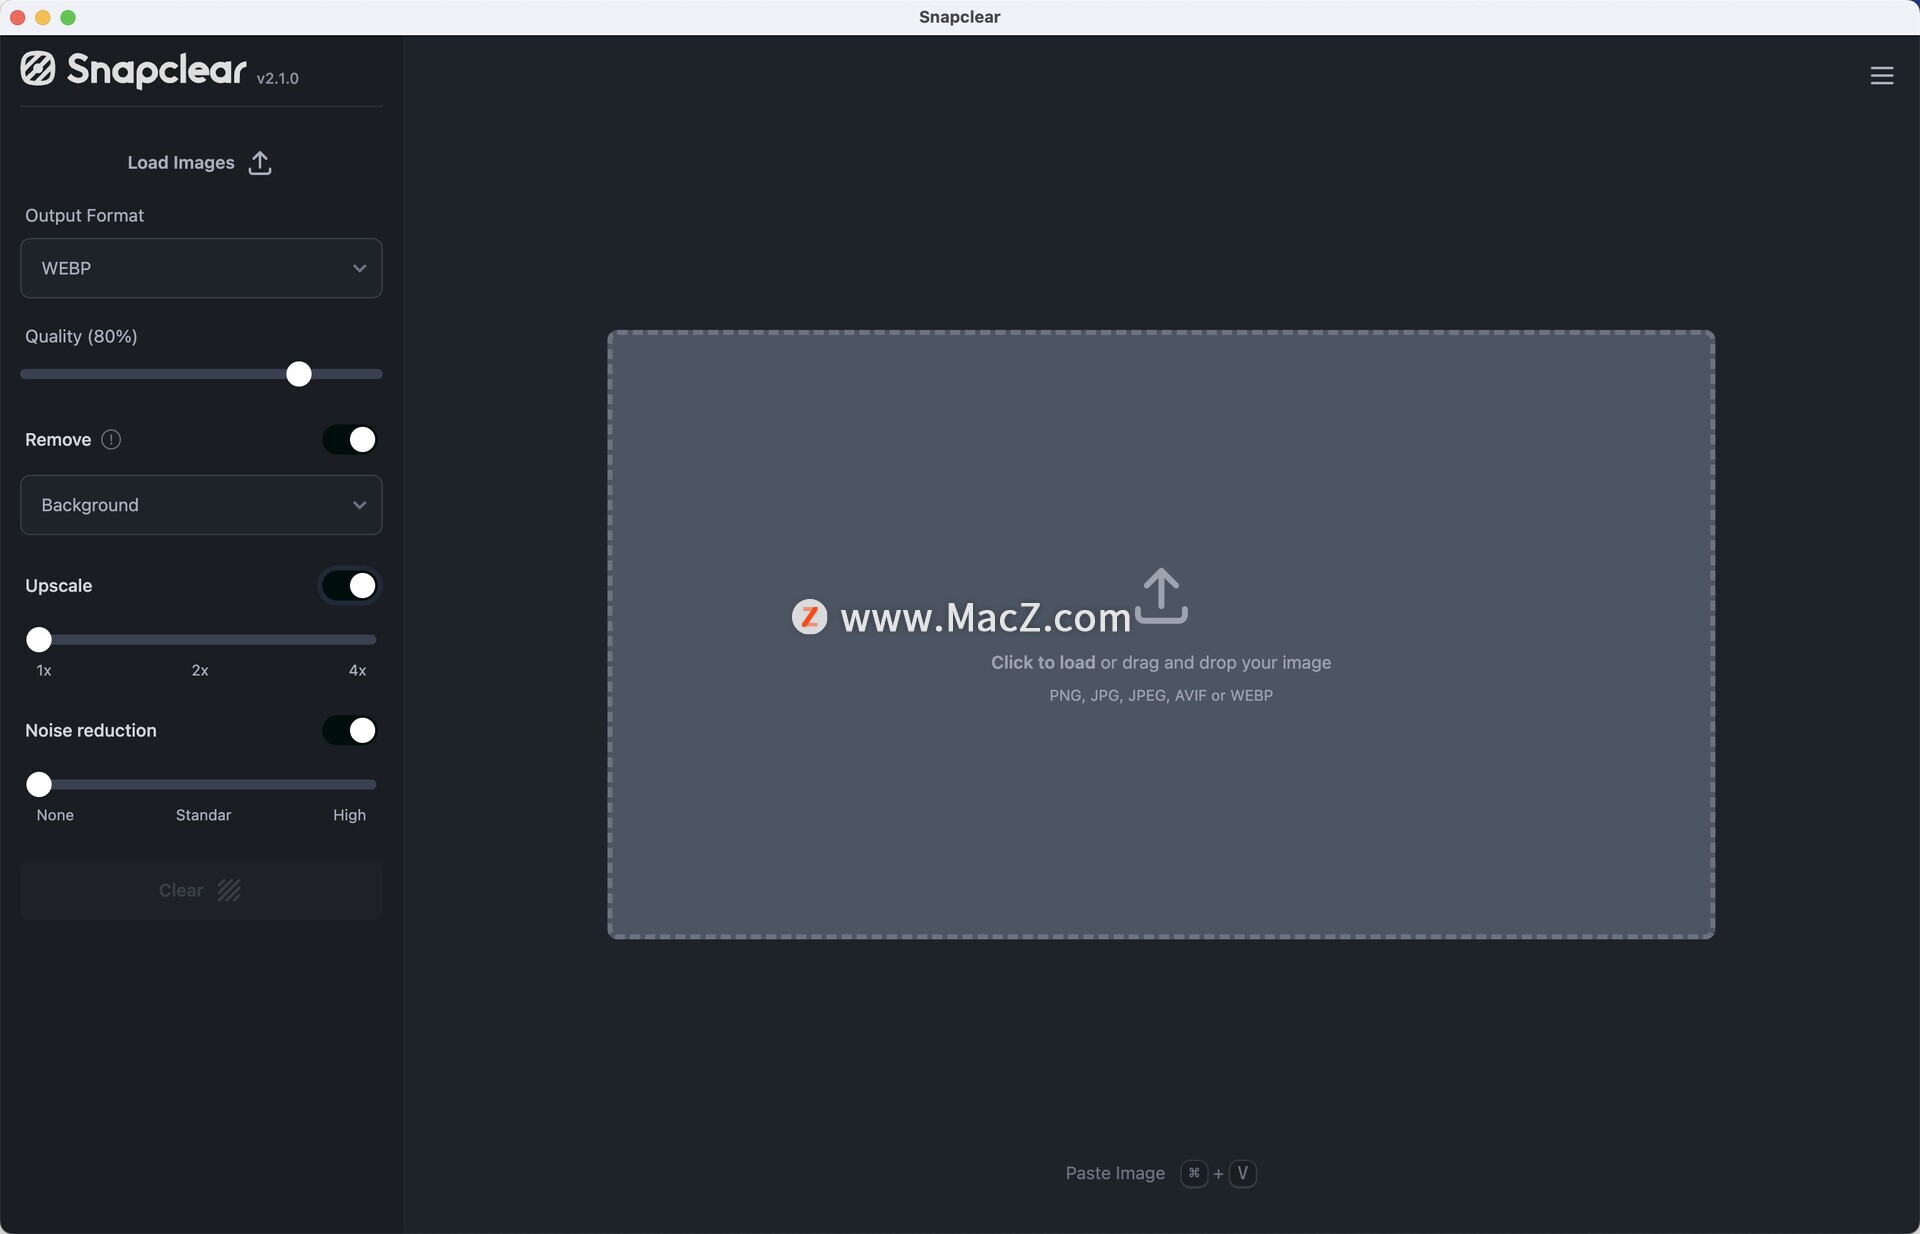
Task: Click the 4x upscale label
Action: click(357, 671)
